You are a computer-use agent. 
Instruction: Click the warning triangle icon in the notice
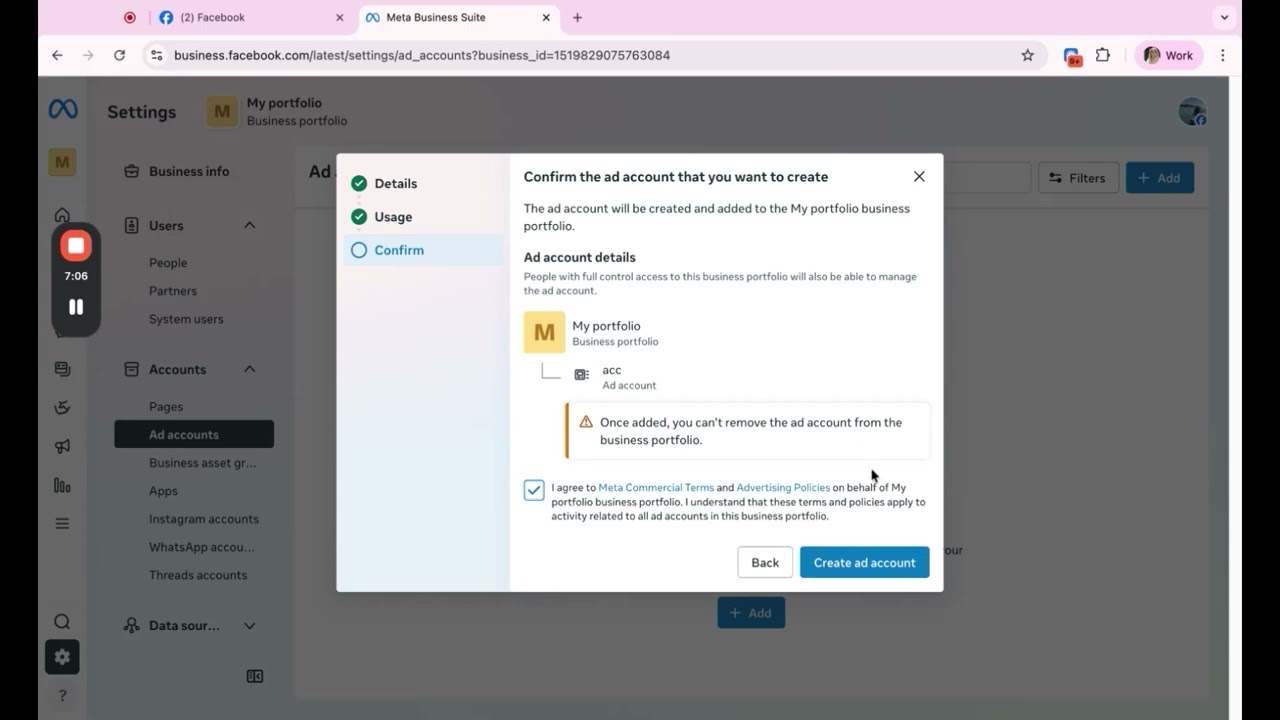tap(586, 422)
